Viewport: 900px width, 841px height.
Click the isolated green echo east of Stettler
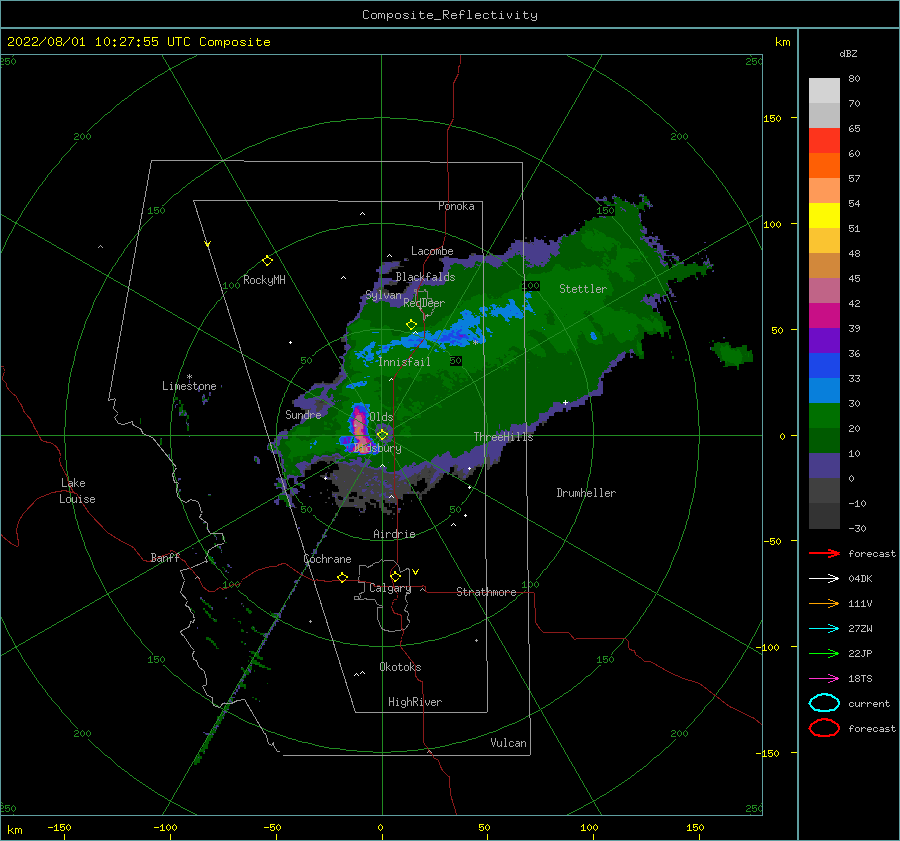click(732, 354)
